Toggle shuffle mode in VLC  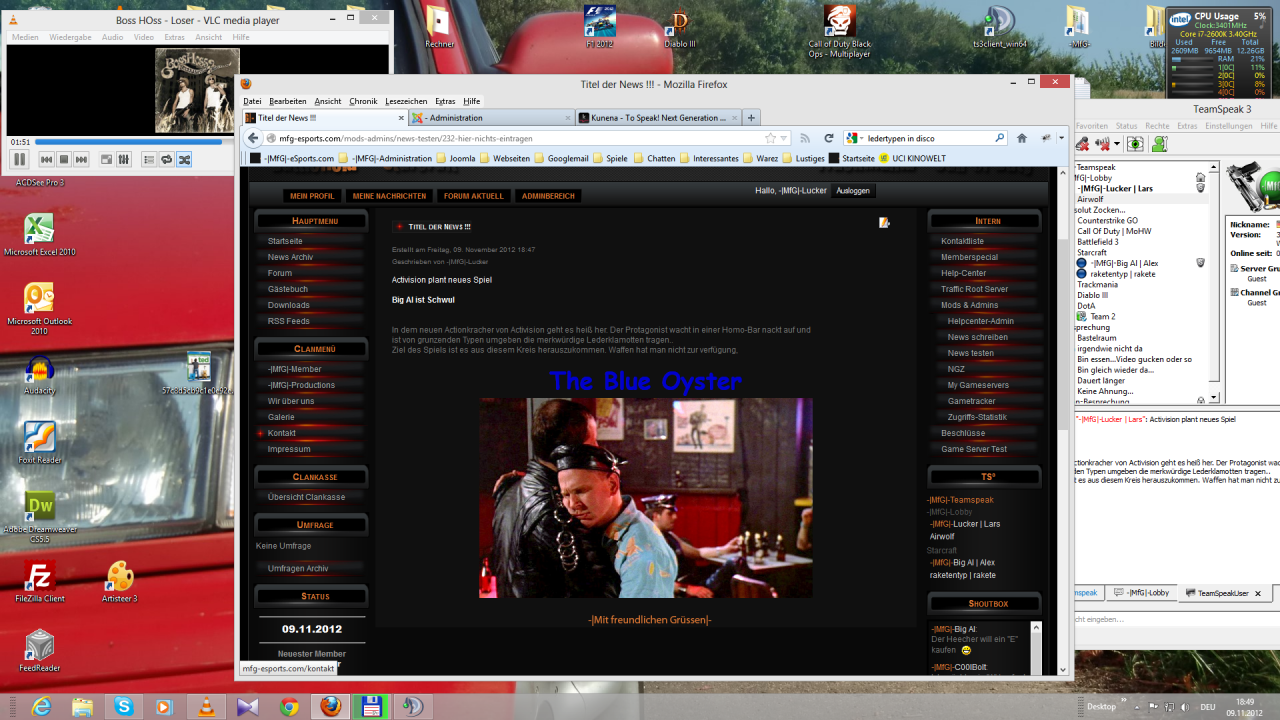point(185,159)
